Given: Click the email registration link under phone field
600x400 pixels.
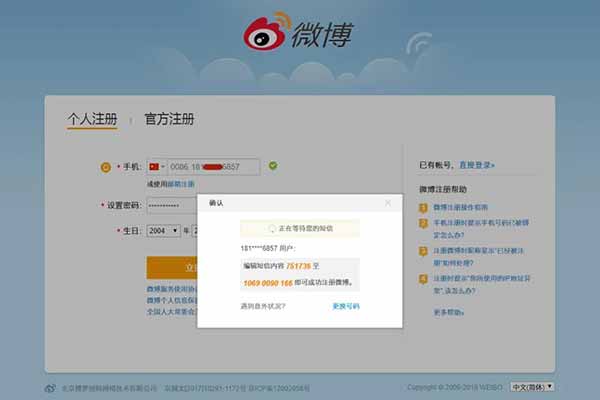Looking at the screenshot, I should pos(181,184).
